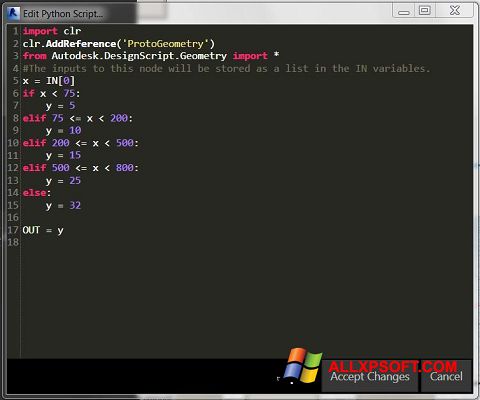Click the Edit Python Script title text
This screenshot has height=400, width=480.
click(x=63, y=14)
